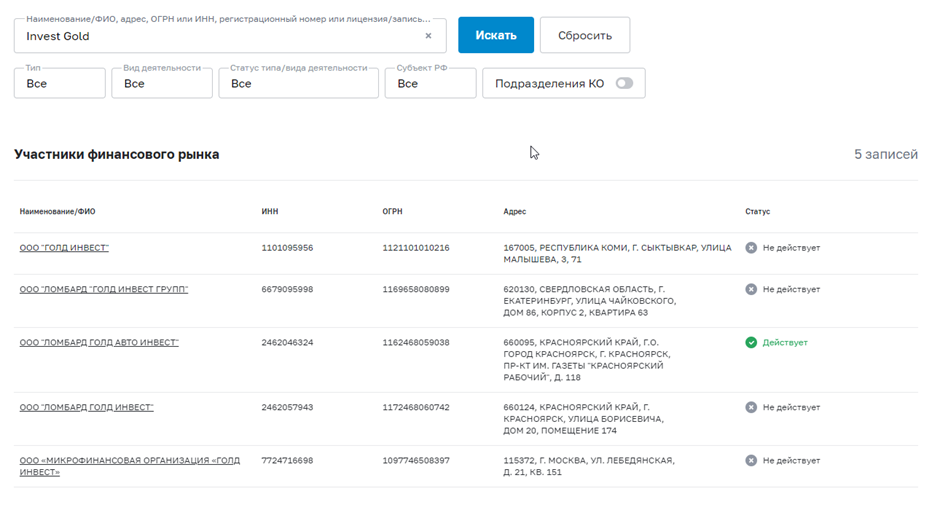Click the INN value 6679095998
The height and width of the screenshot is (510, 940).
(287, 289)
